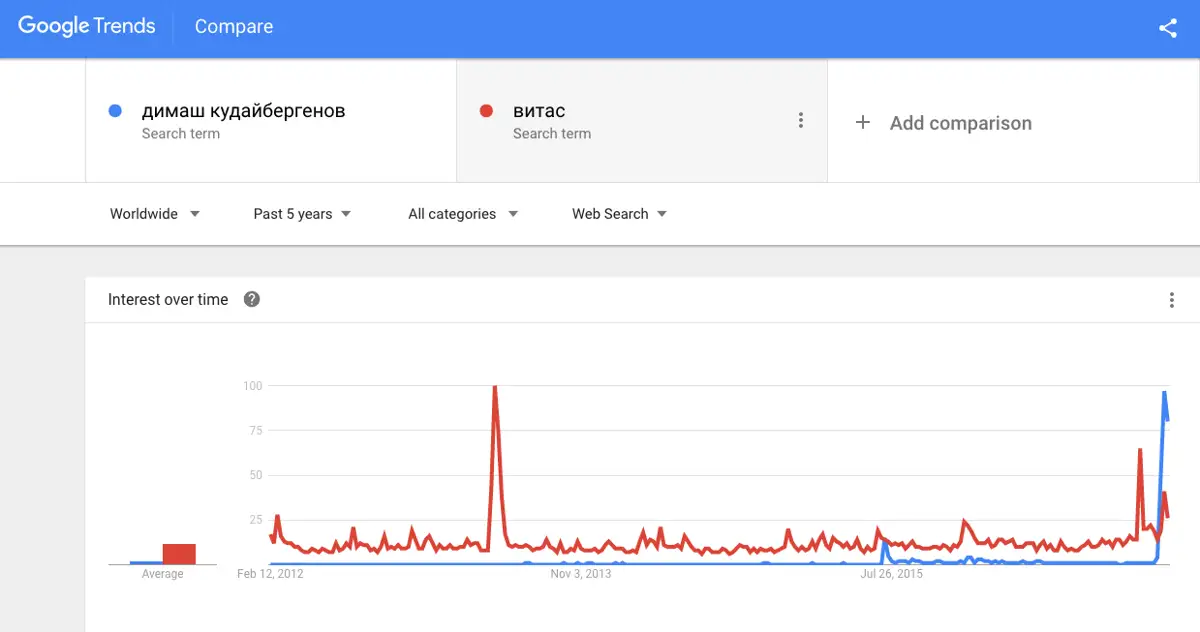Expand the All categories dropdown

point(463,214)
